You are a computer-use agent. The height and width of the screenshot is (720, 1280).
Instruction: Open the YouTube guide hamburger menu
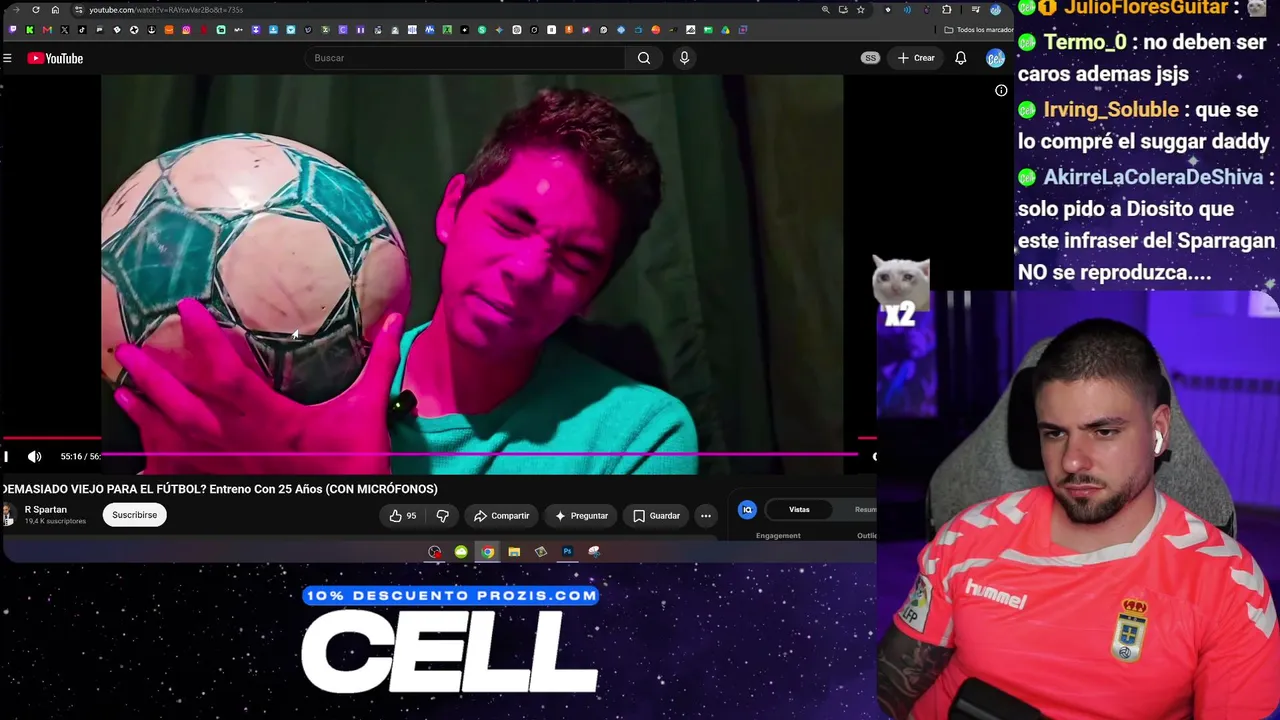[7, 58]
